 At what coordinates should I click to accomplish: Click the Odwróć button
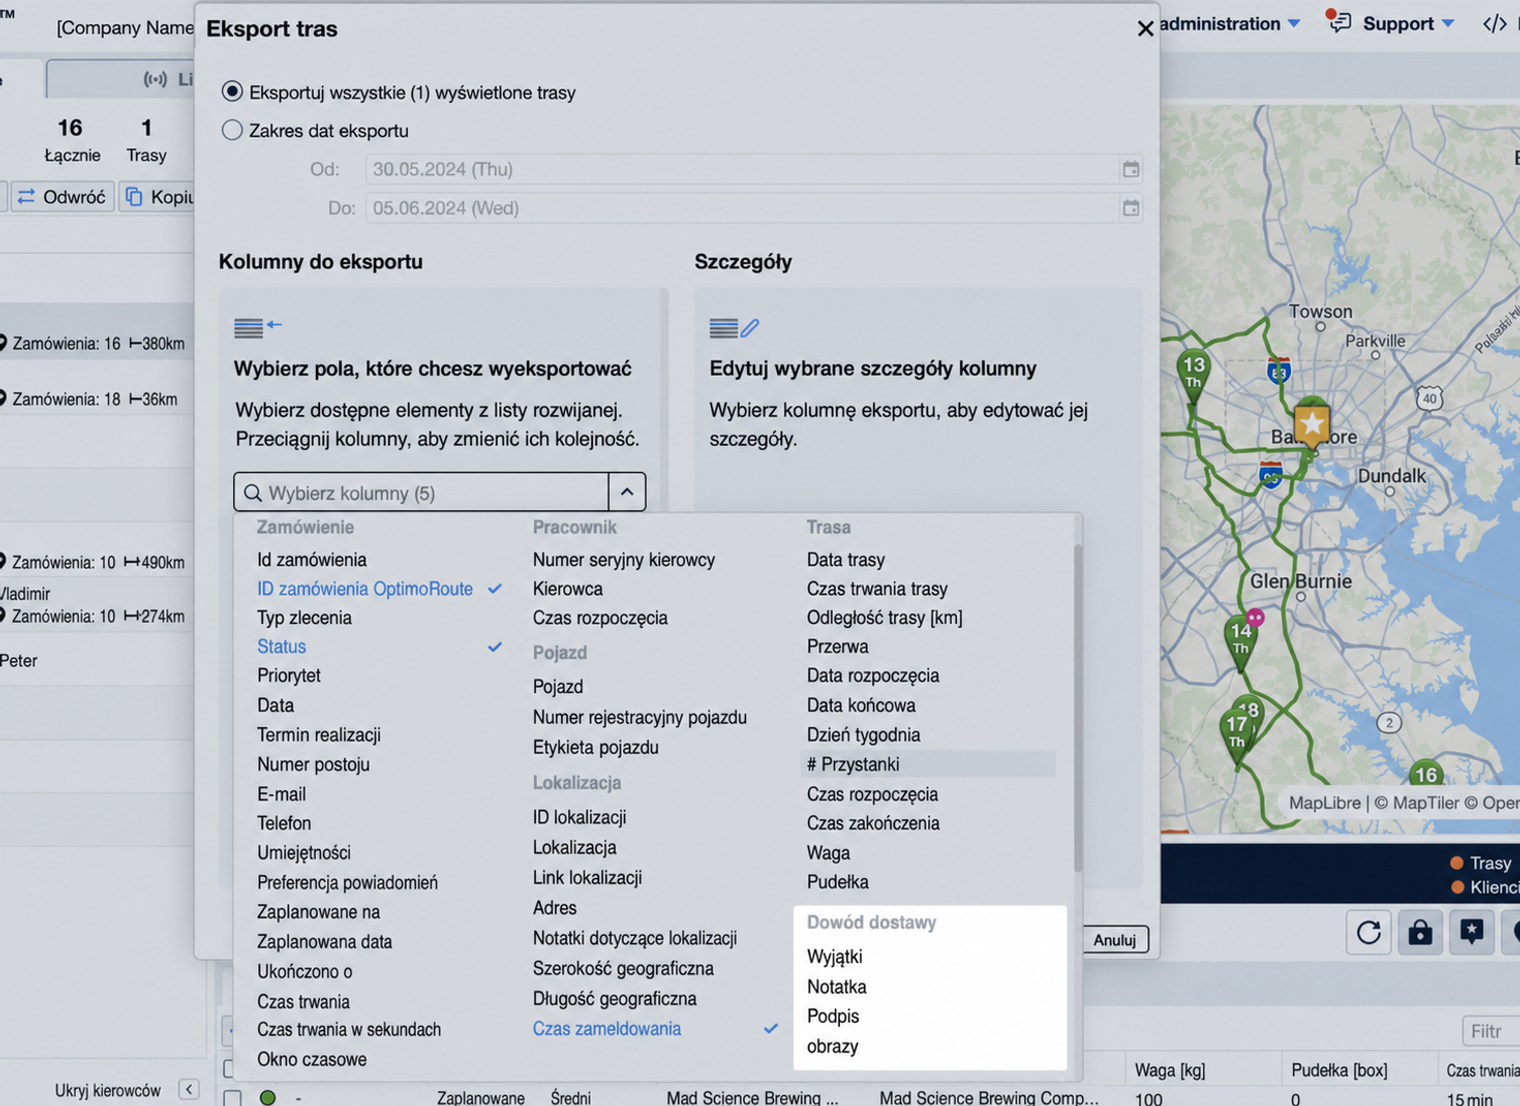62,197
